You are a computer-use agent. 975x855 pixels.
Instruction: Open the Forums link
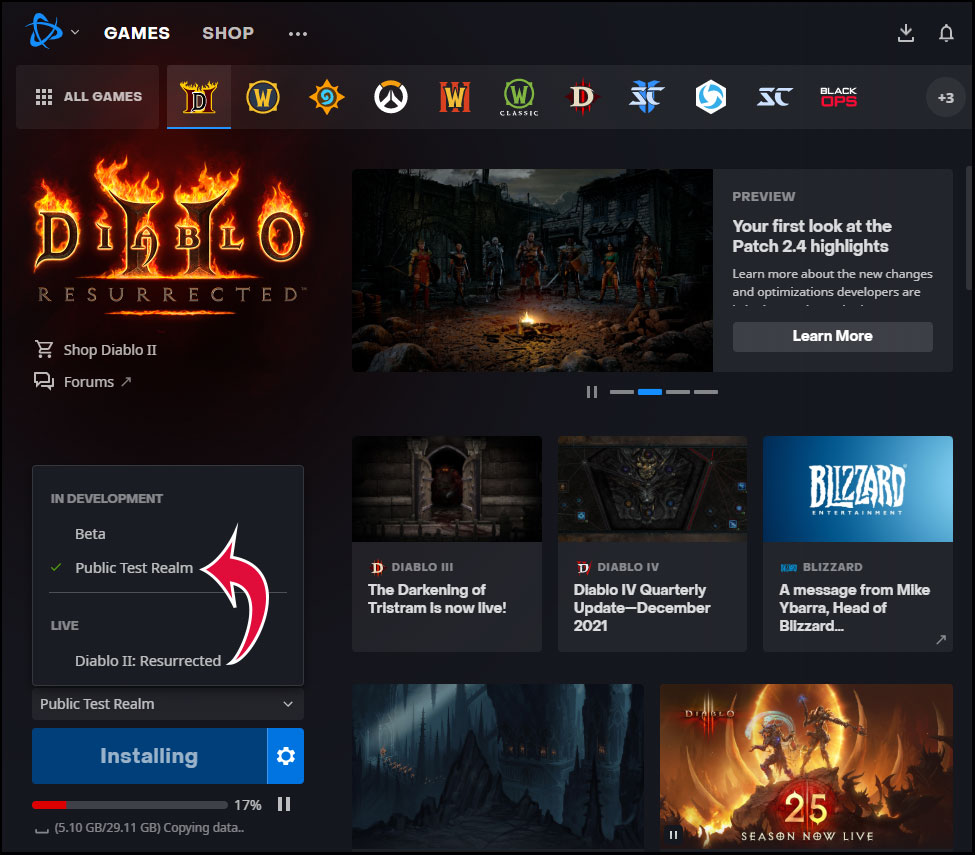[89, 382]
